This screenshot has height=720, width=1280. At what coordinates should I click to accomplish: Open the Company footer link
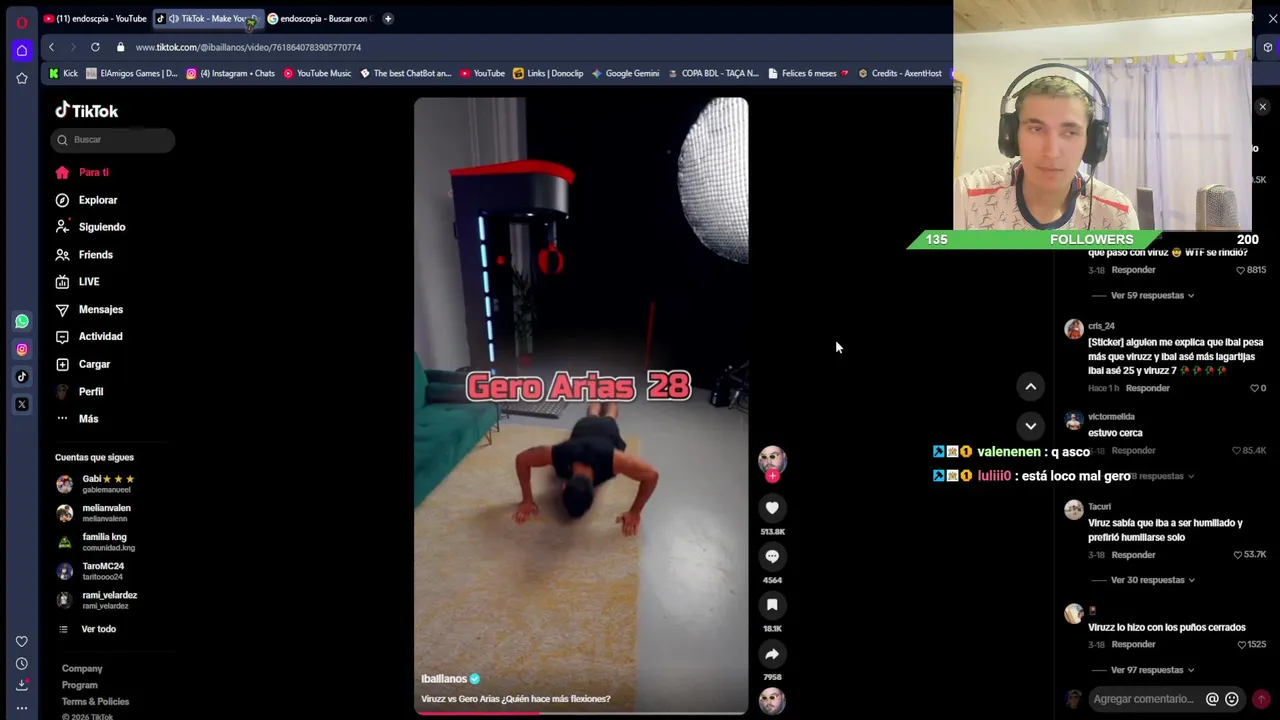[82, 669]
